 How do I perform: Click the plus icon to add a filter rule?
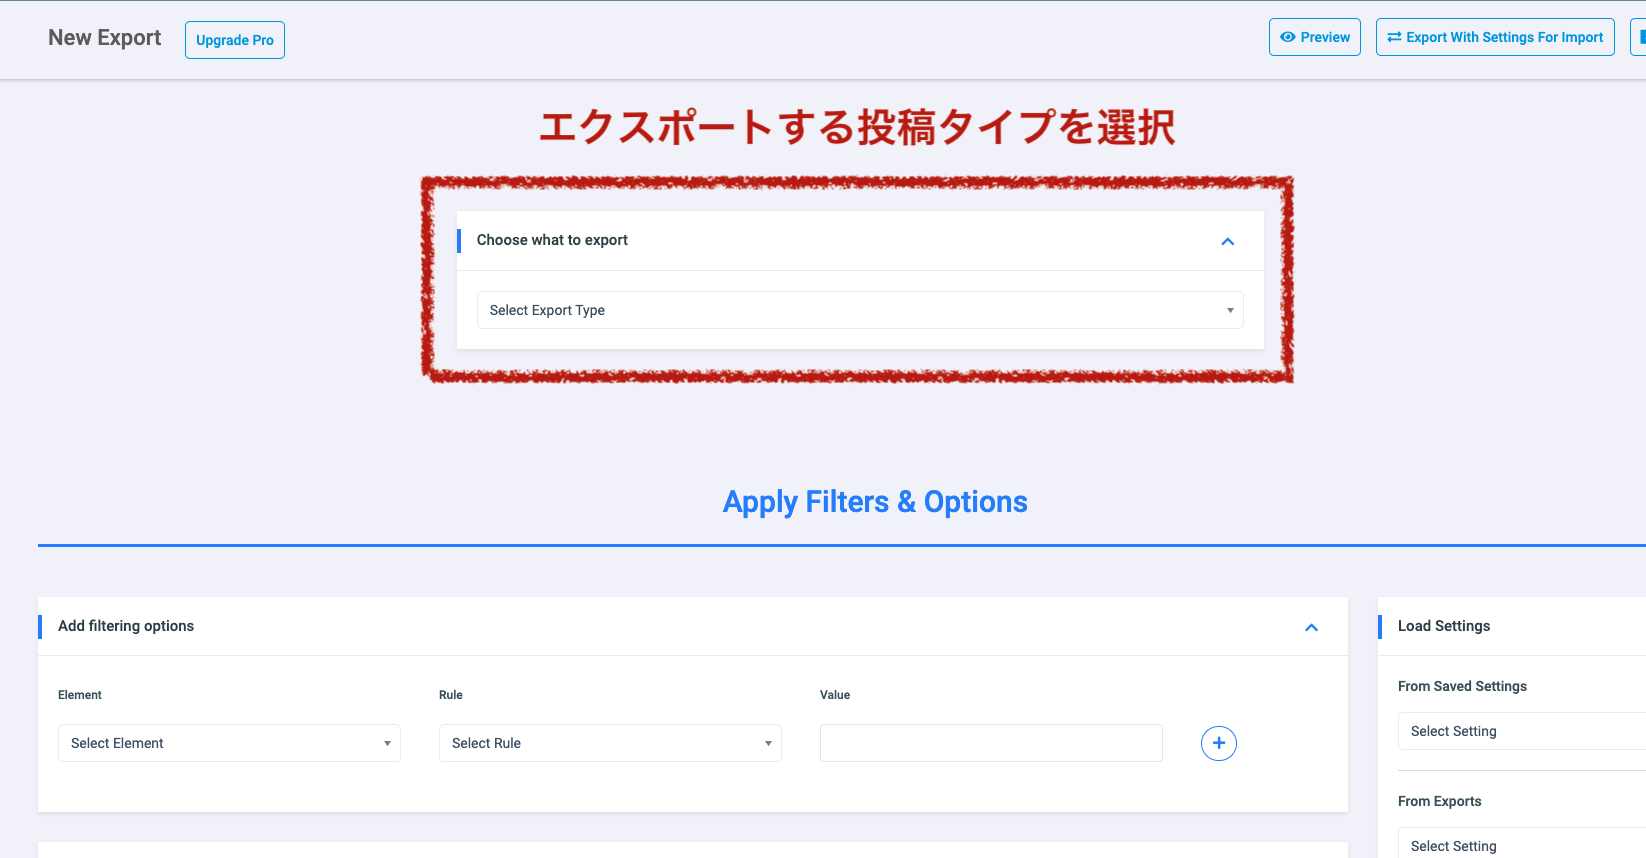pos(1218,743)
